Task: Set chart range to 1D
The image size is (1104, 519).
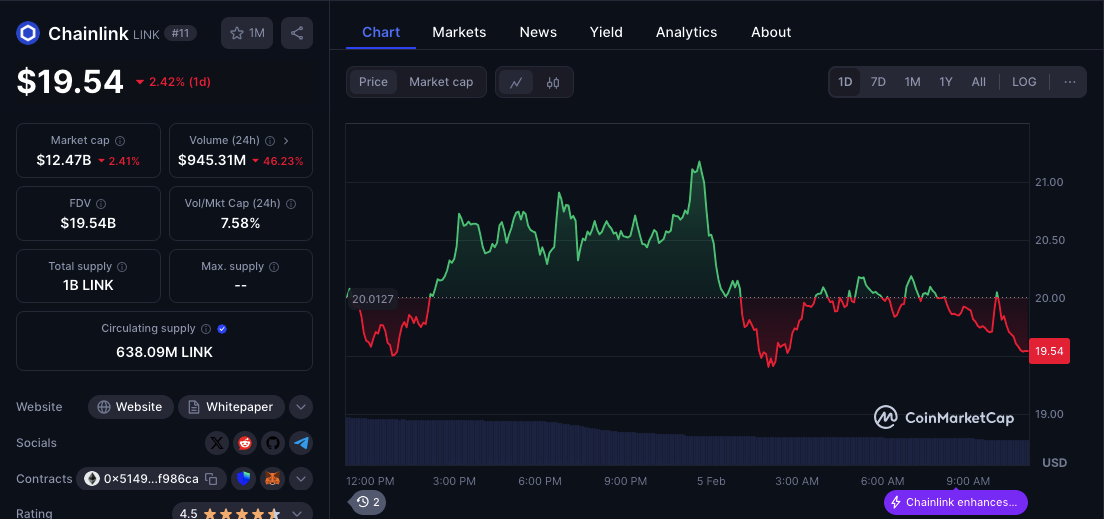Action: tap(845, 82)
